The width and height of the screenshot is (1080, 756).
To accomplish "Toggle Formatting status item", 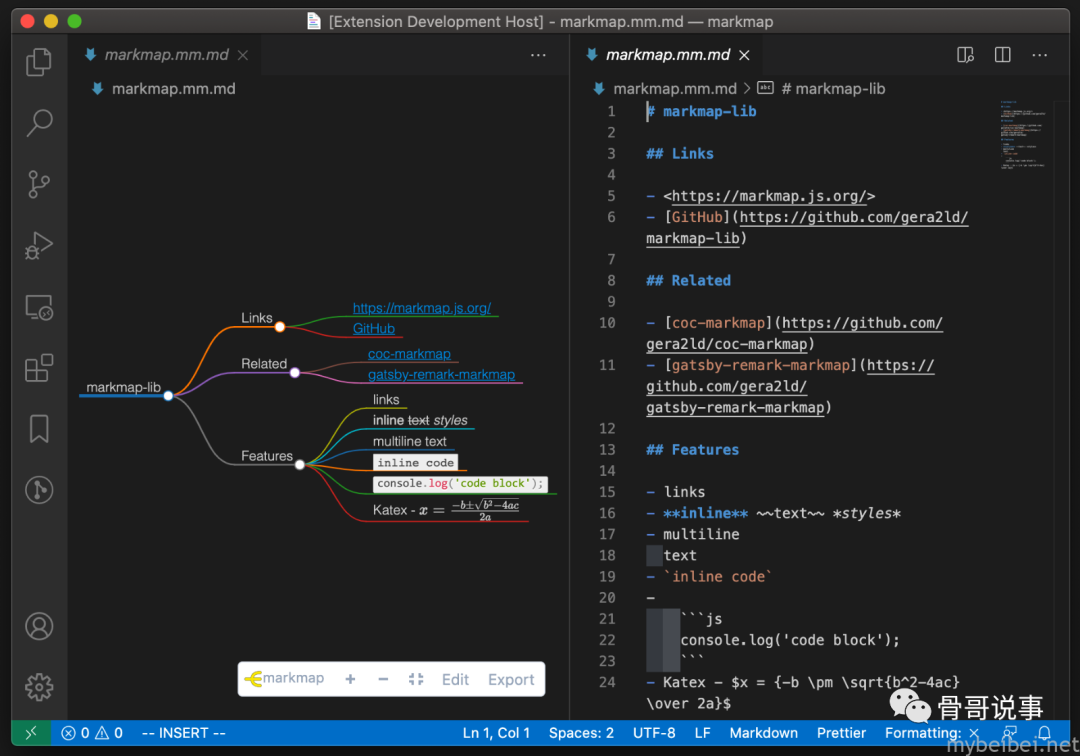I will coord(931,733).
